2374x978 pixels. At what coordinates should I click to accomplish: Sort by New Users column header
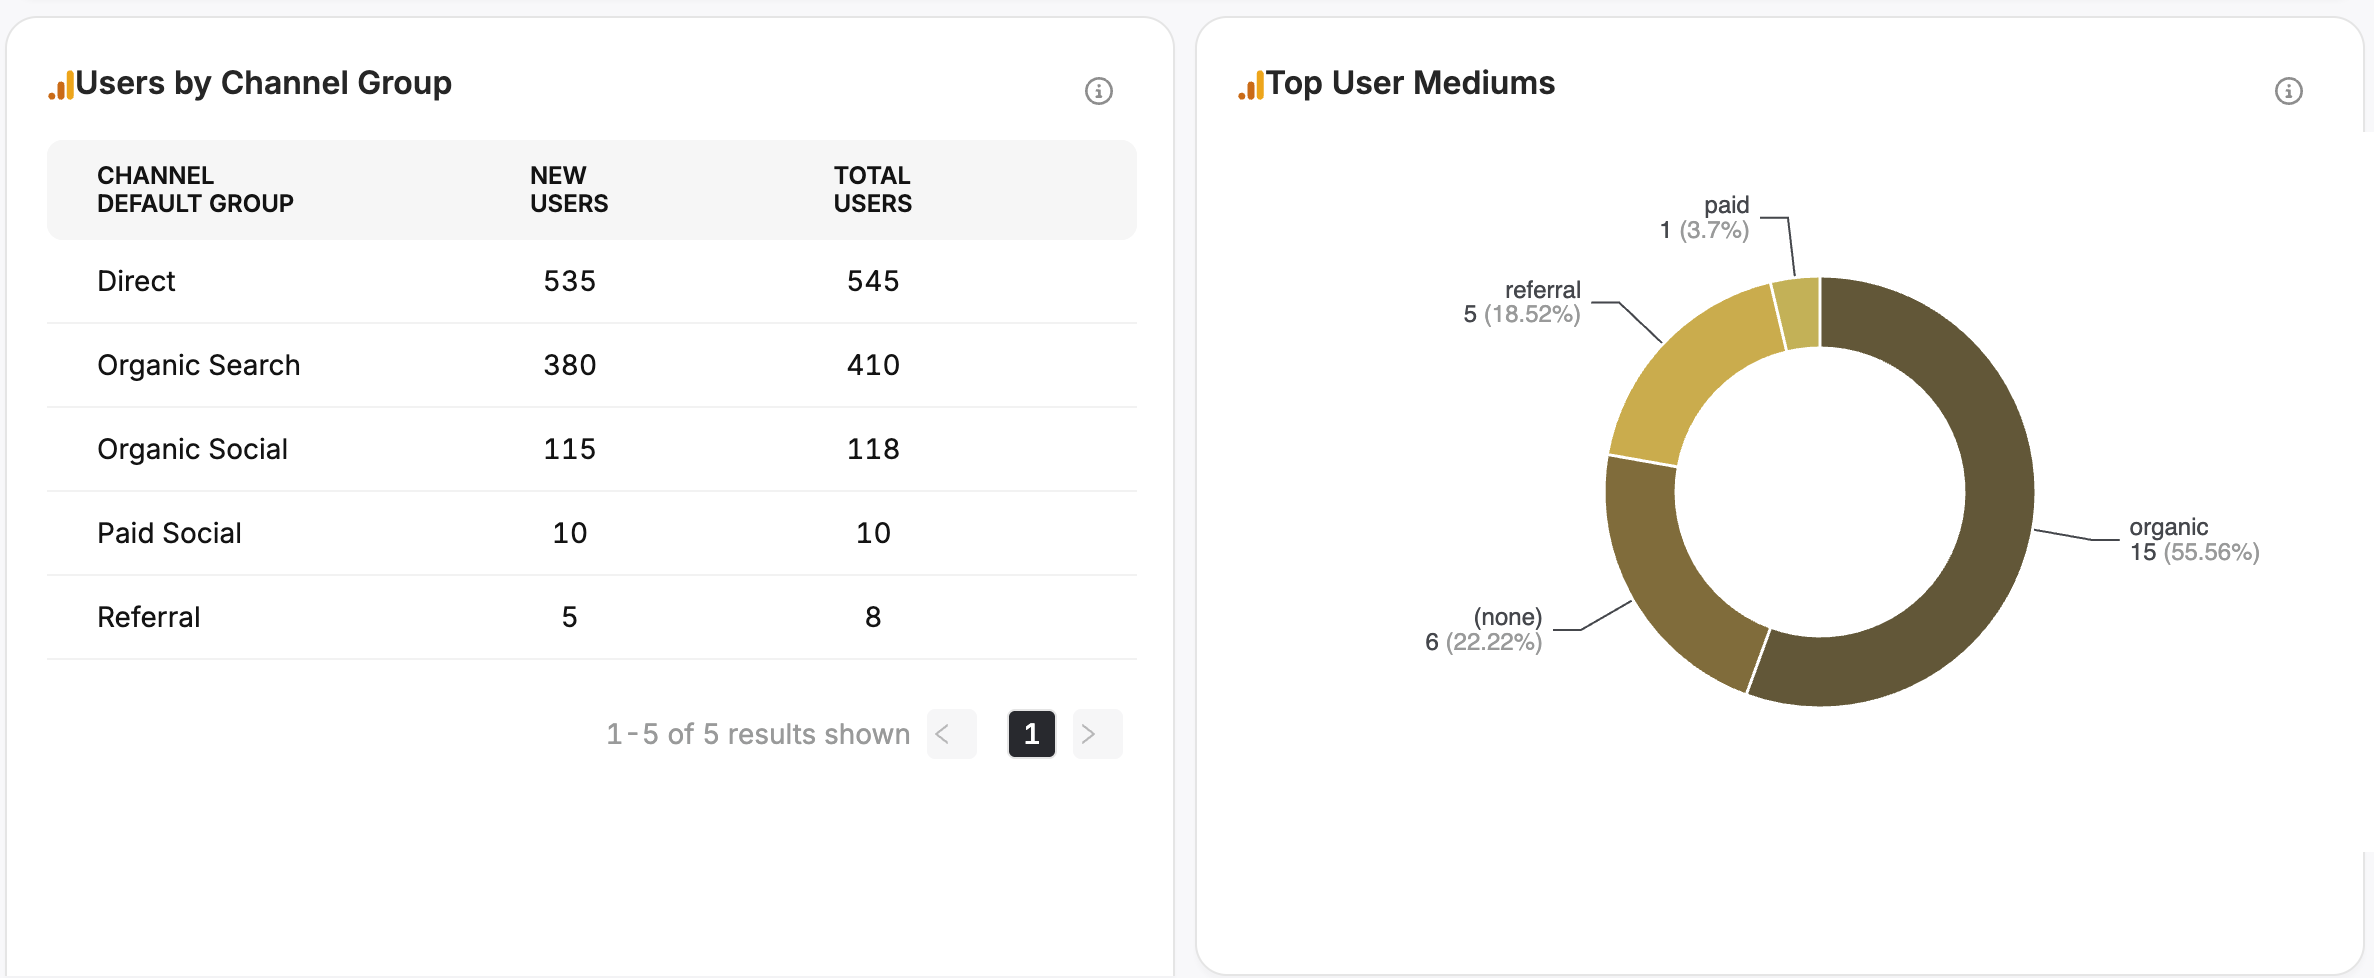568,190
